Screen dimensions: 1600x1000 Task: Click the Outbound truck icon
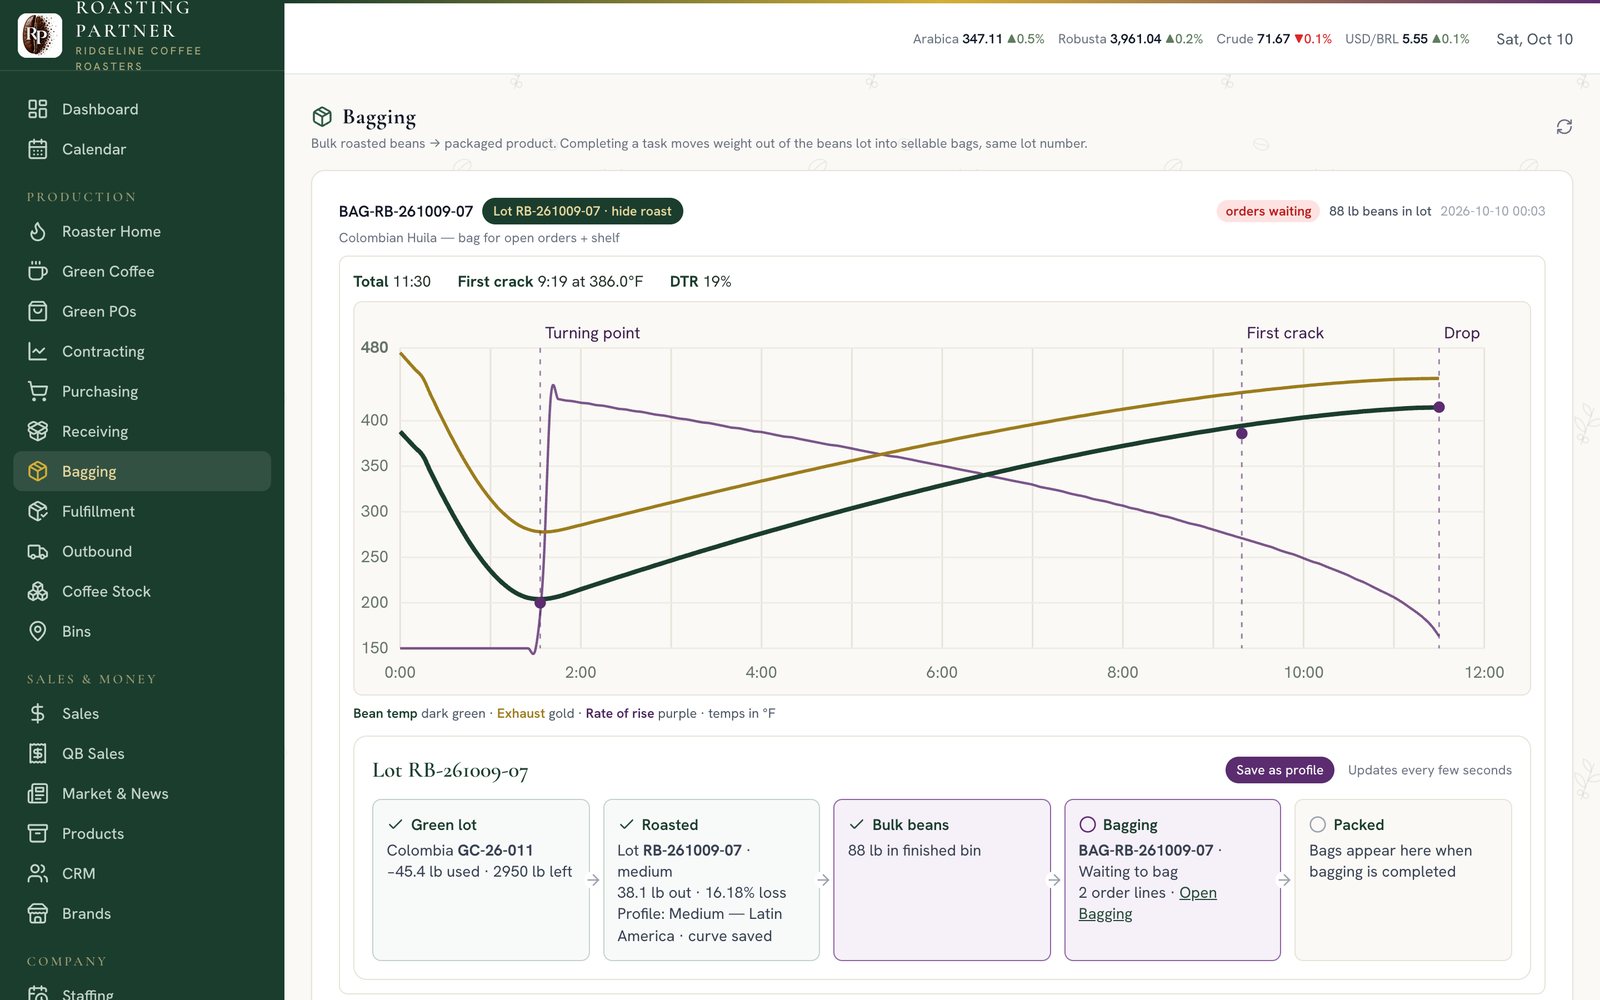[38, 551]
